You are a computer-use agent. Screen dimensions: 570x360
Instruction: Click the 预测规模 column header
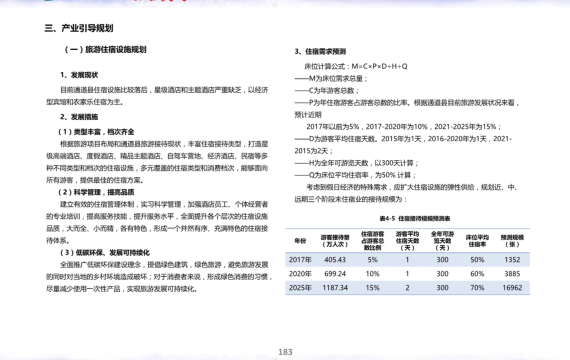512,241
